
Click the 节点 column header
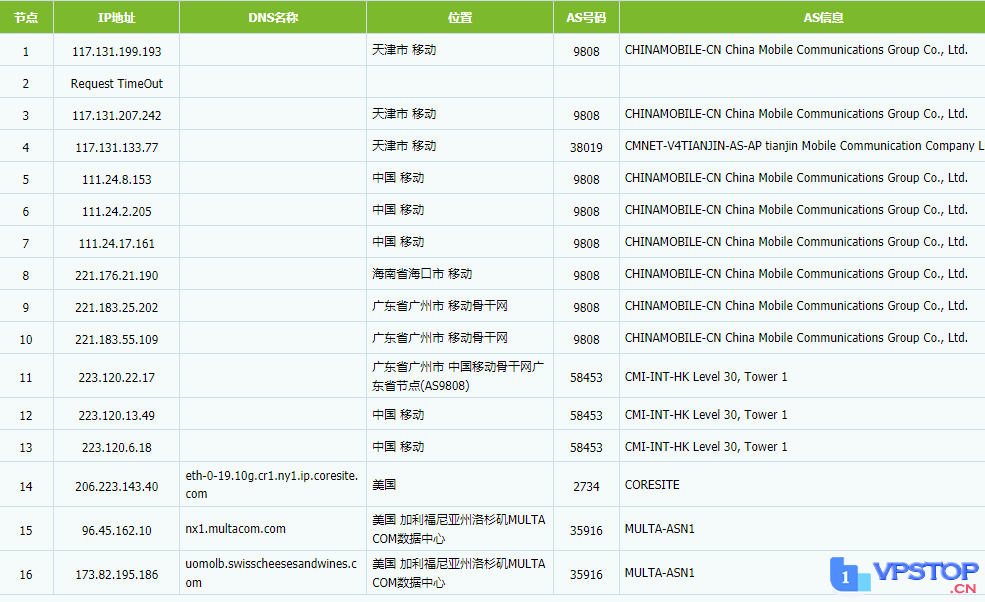click(26, 18)
